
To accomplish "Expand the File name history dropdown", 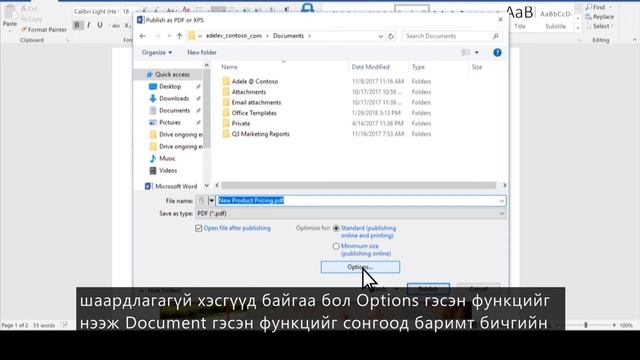I will pos(502,201).
